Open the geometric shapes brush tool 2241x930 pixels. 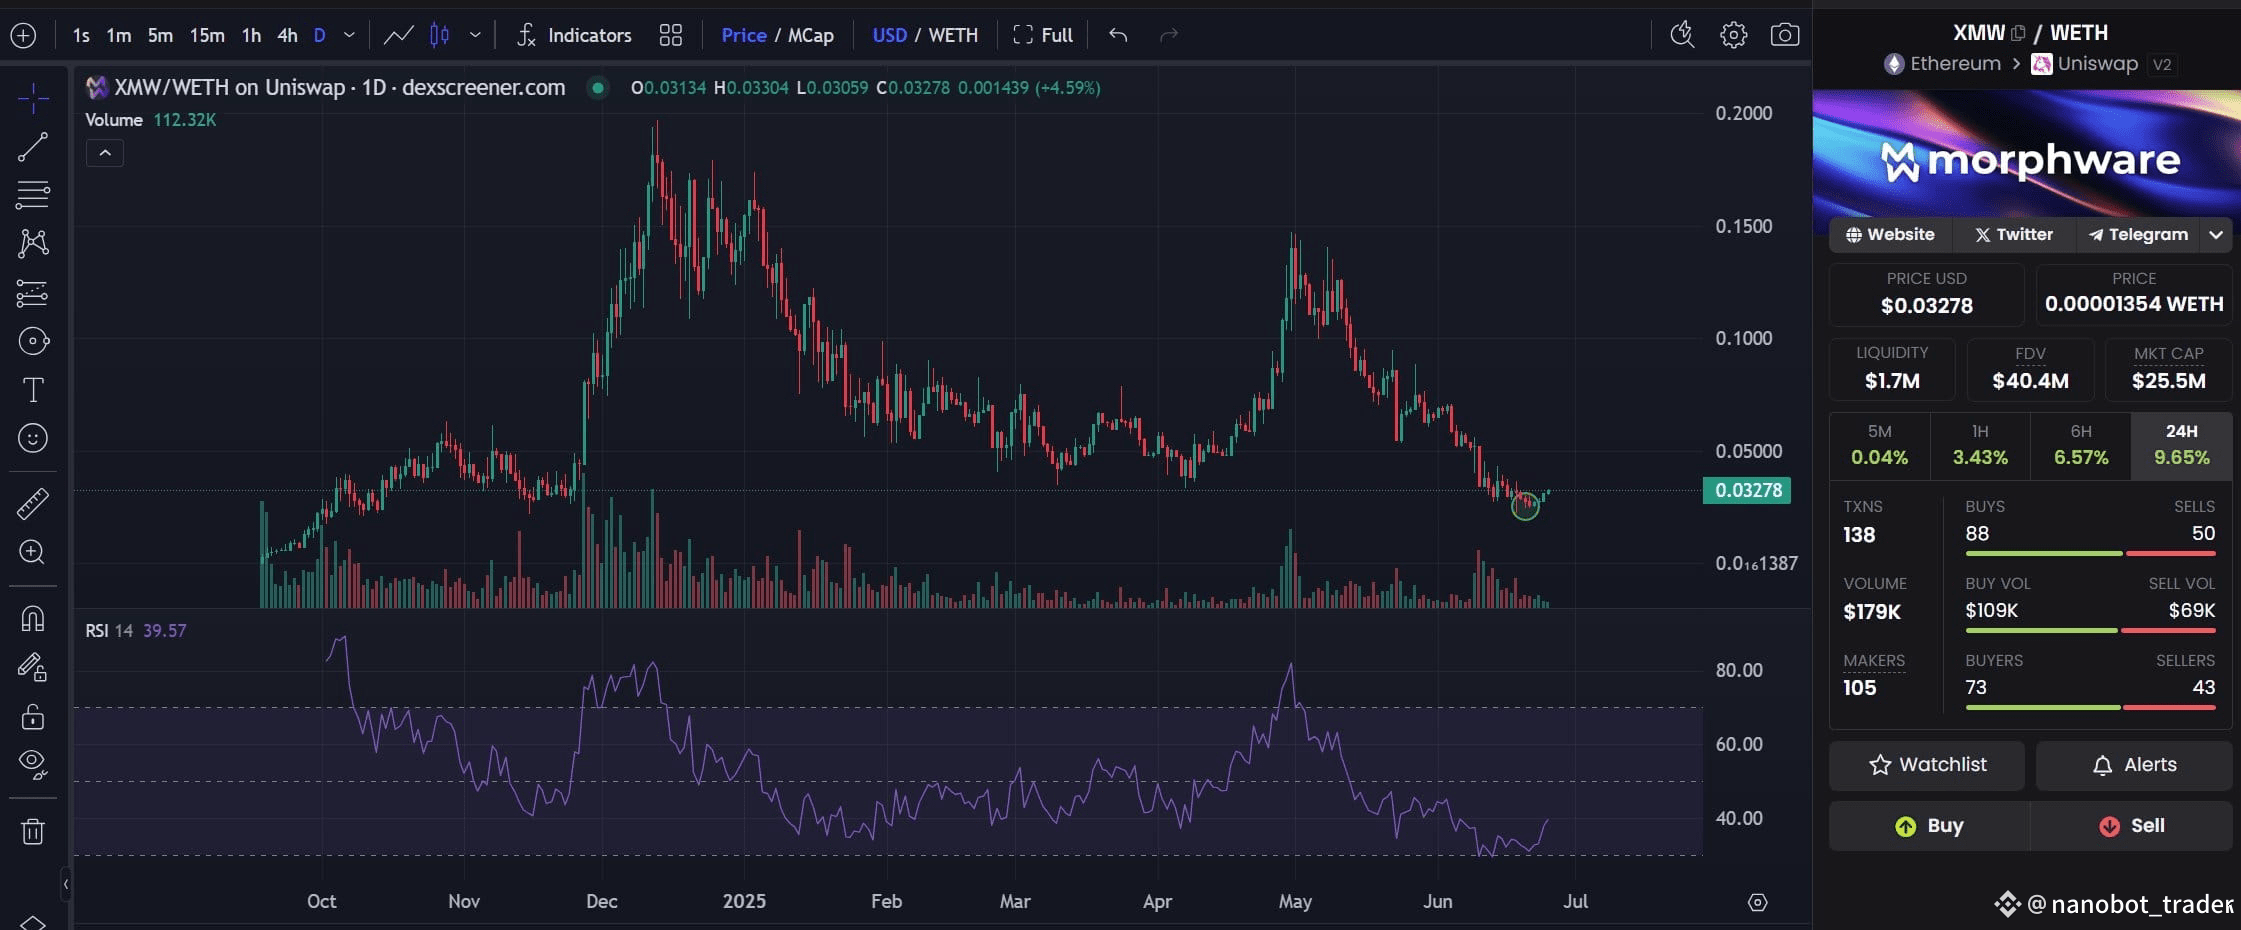pyautogui.click(x=33, y=341)
